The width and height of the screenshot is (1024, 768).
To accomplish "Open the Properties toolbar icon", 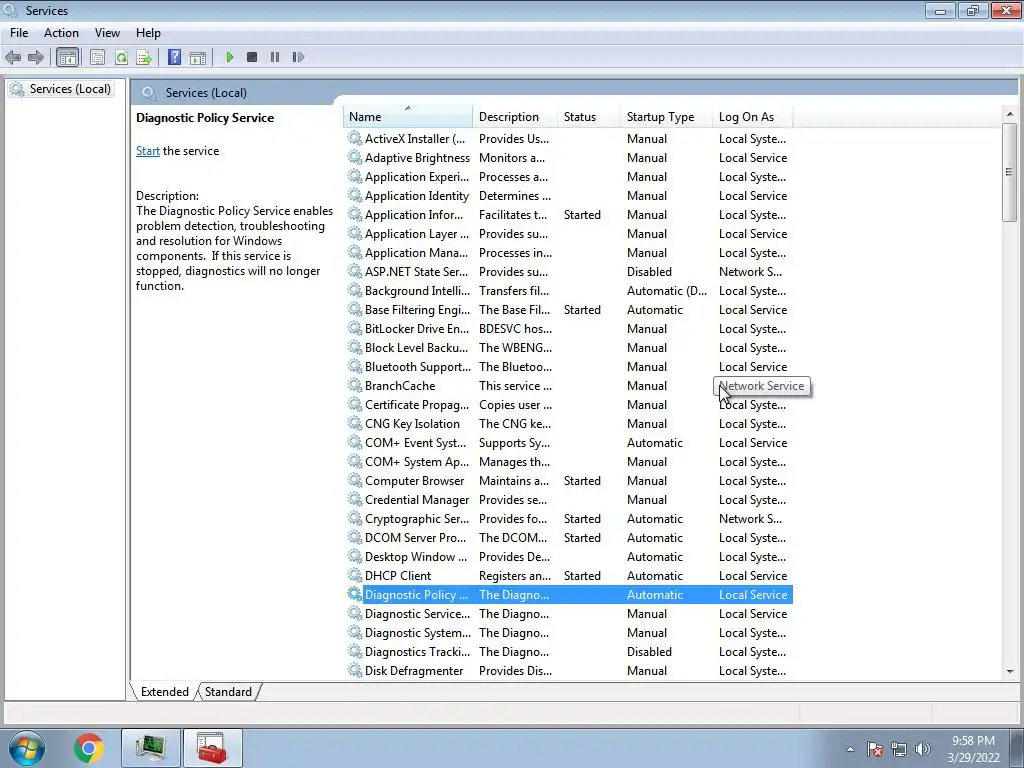I will pos(97,57).
